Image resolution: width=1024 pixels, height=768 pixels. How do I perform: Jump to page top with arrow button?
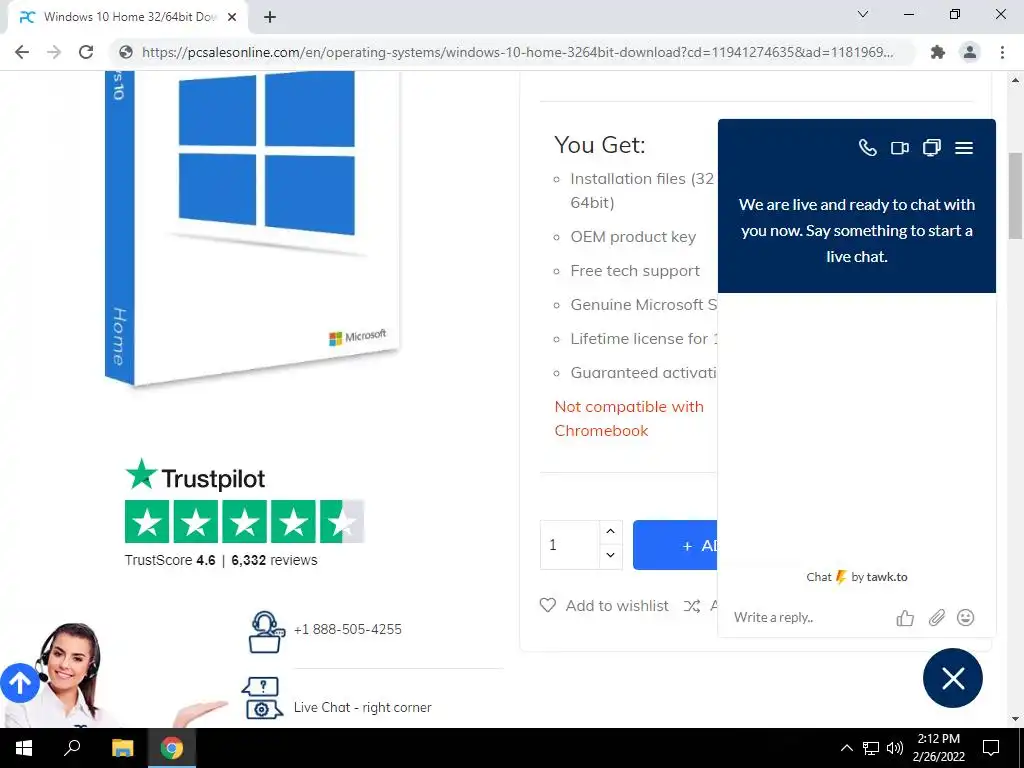tap(20, 683)
